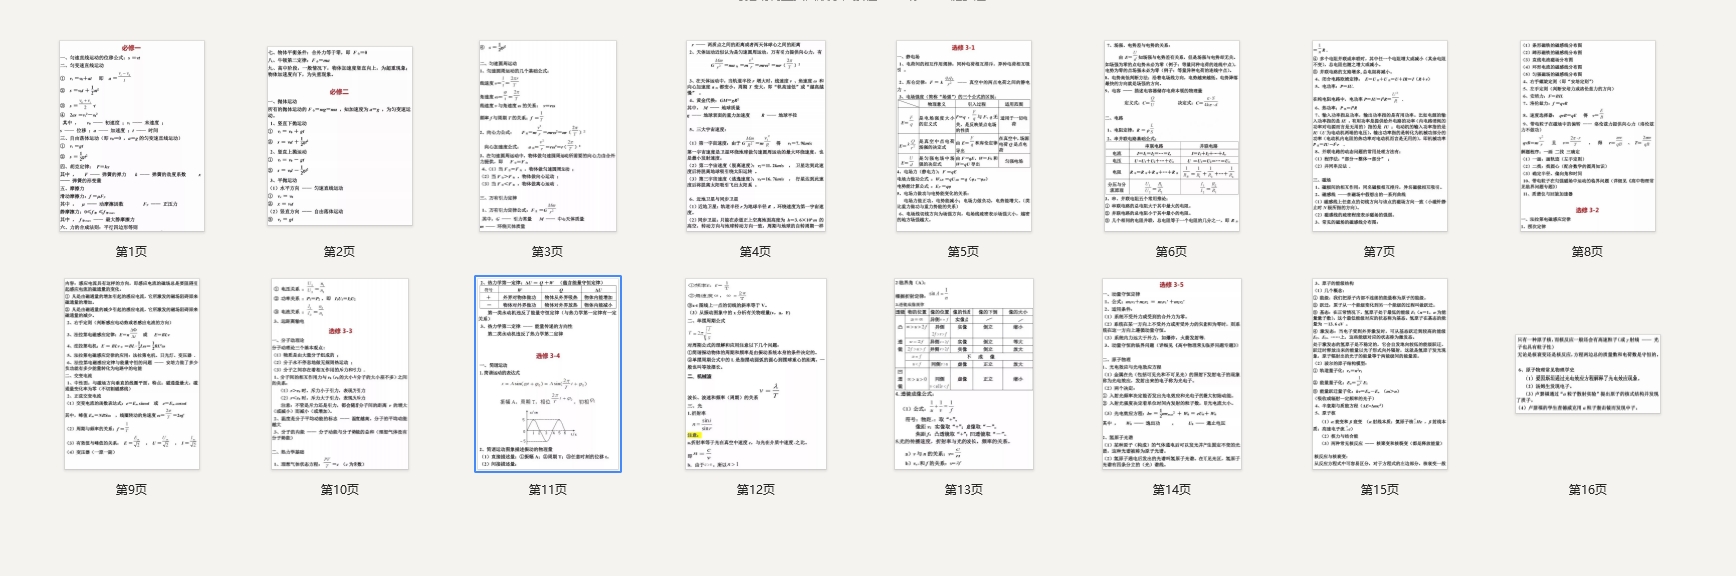Click the 第5页 page label

(963, 252)
